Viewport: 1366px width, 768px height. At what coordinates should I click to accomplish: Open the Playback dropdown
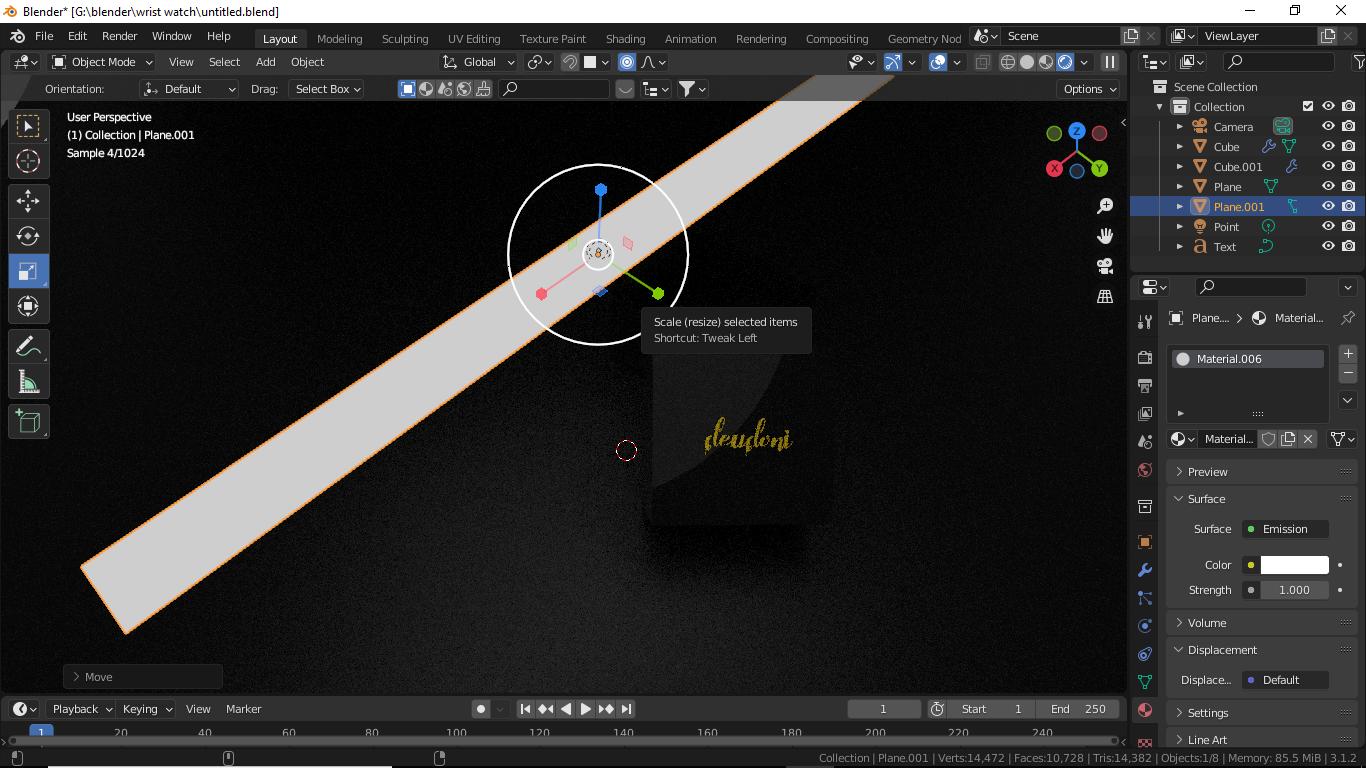tap(82, 709)
